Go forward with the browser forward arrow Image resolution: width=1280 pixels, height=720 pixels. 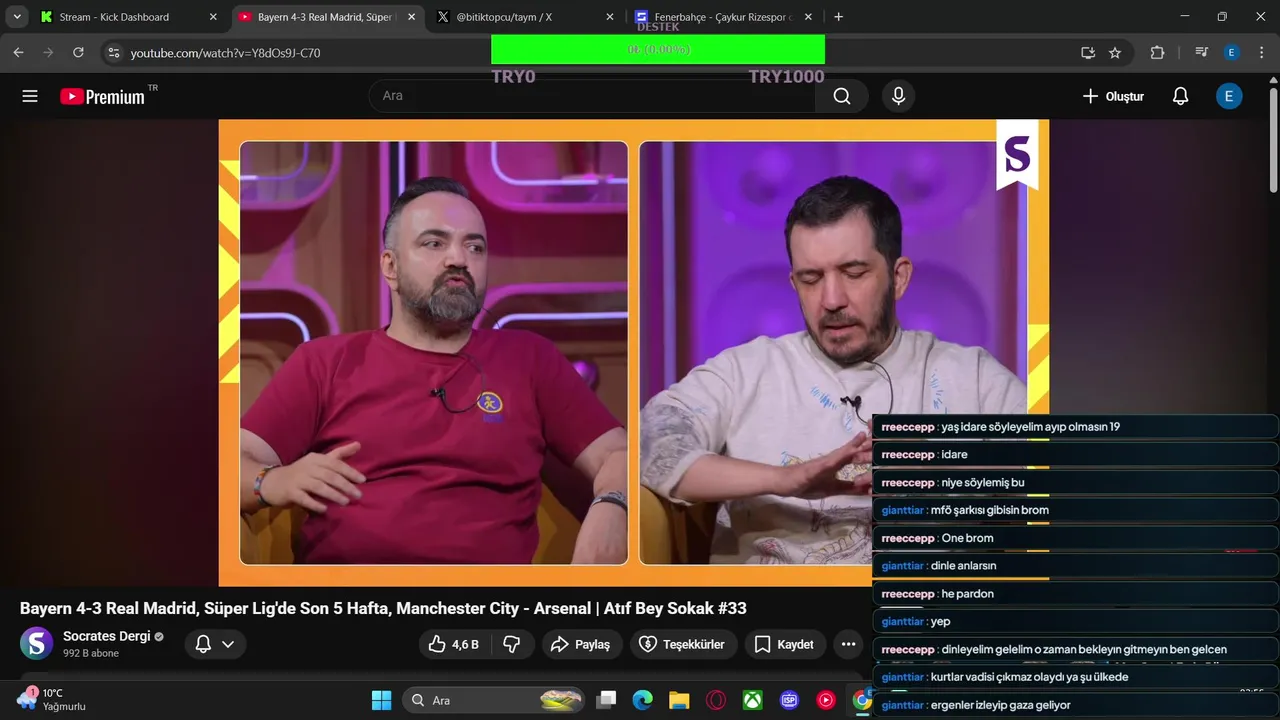pos(48,53)
